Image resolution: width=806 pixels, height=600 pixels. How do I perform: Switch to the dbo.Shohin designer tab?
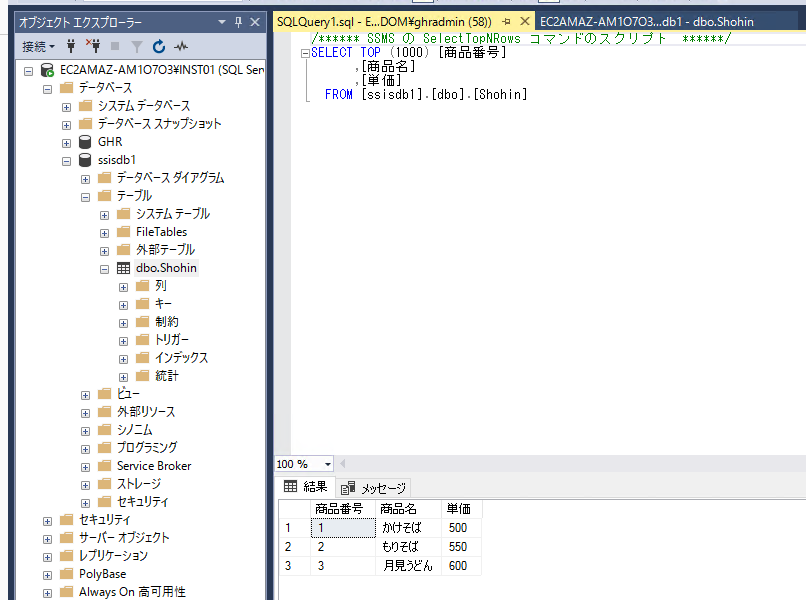(647, 22)
